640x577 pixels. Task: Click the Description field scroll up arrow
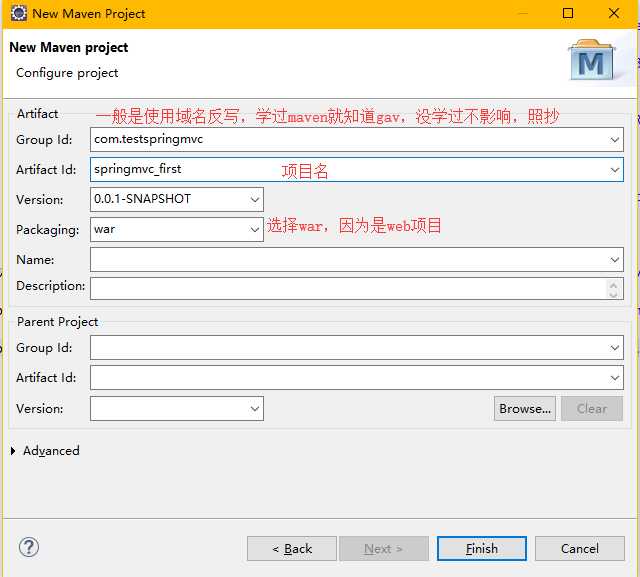click(x=613, y=284)
